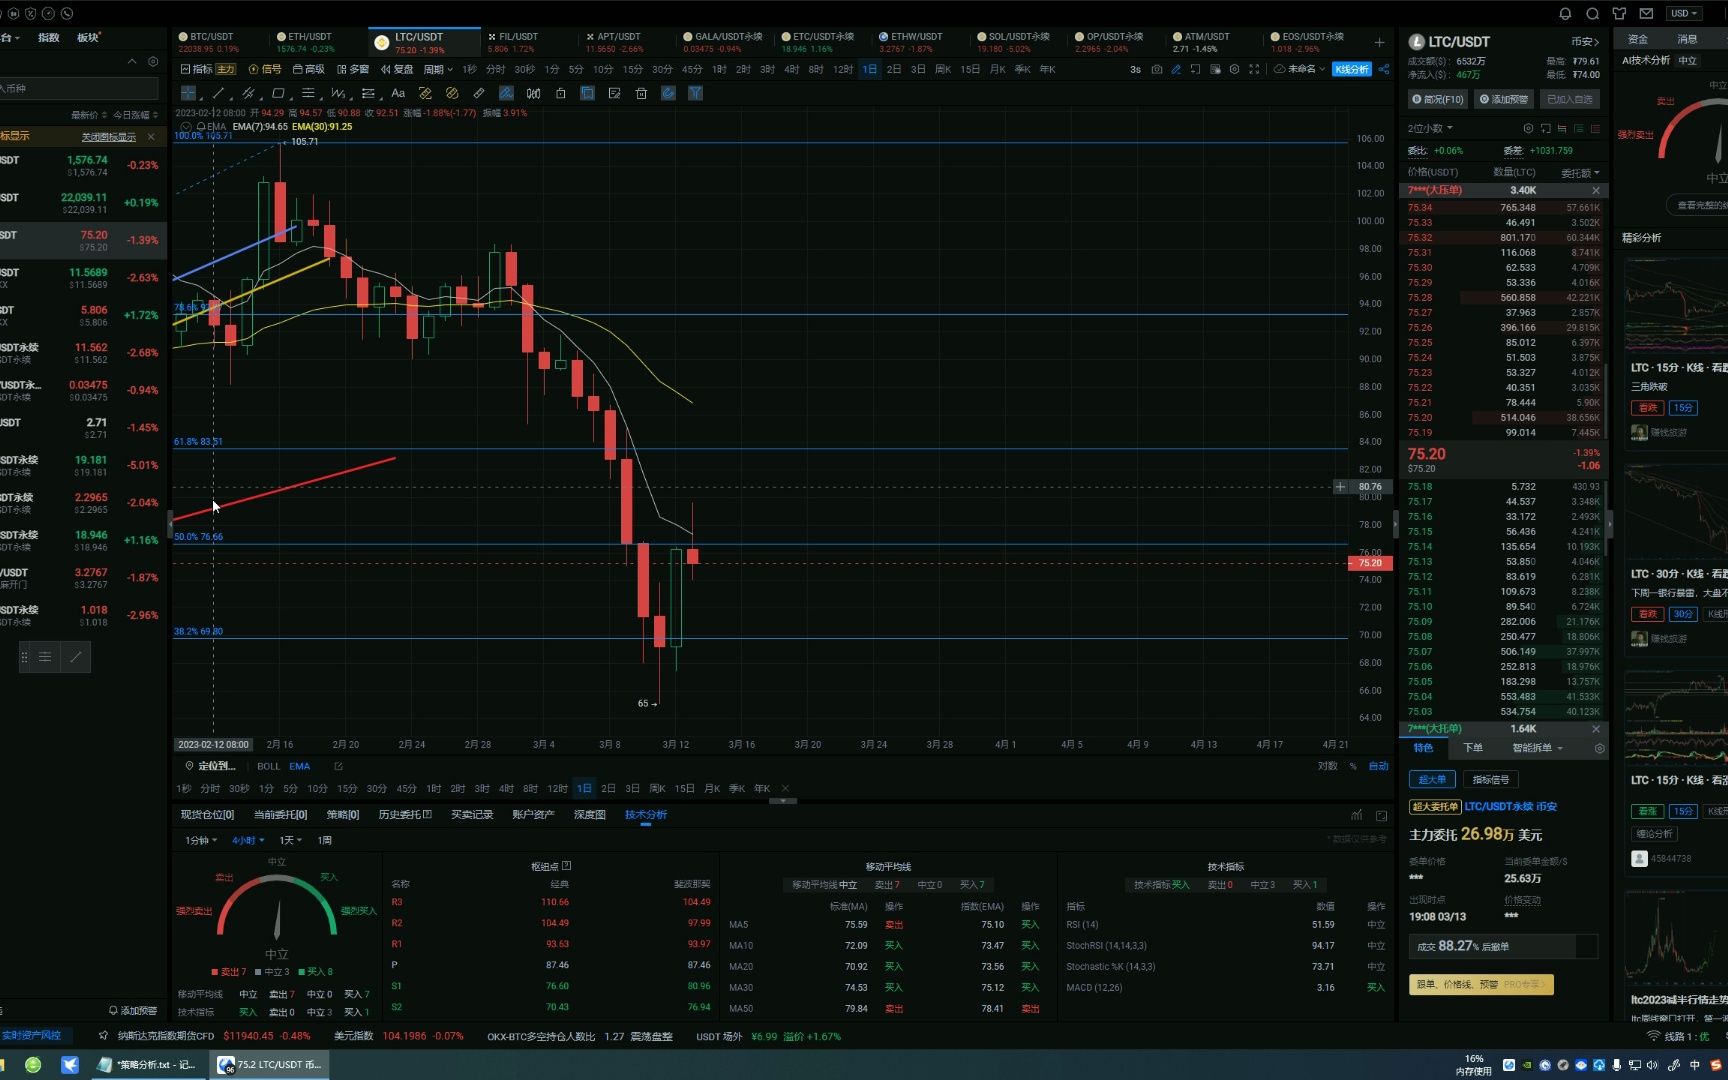
Task: Add a new symbol tab with plus
Action: (x=1379, y=42)
